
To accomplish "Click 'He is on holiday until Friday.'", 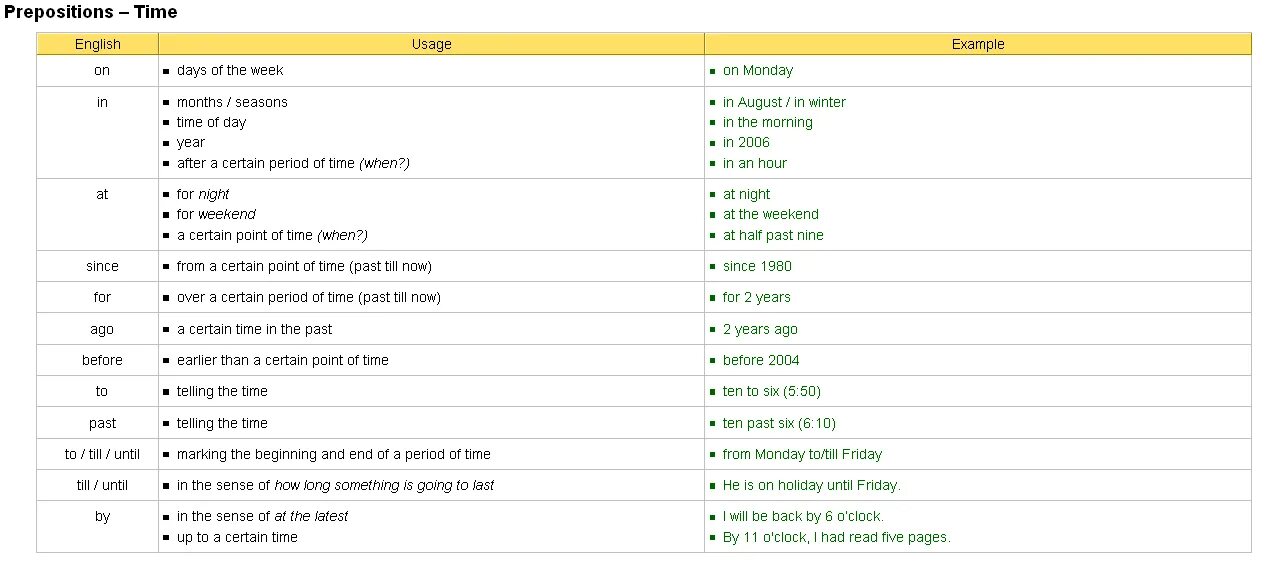I will click(x=811, y=486).
